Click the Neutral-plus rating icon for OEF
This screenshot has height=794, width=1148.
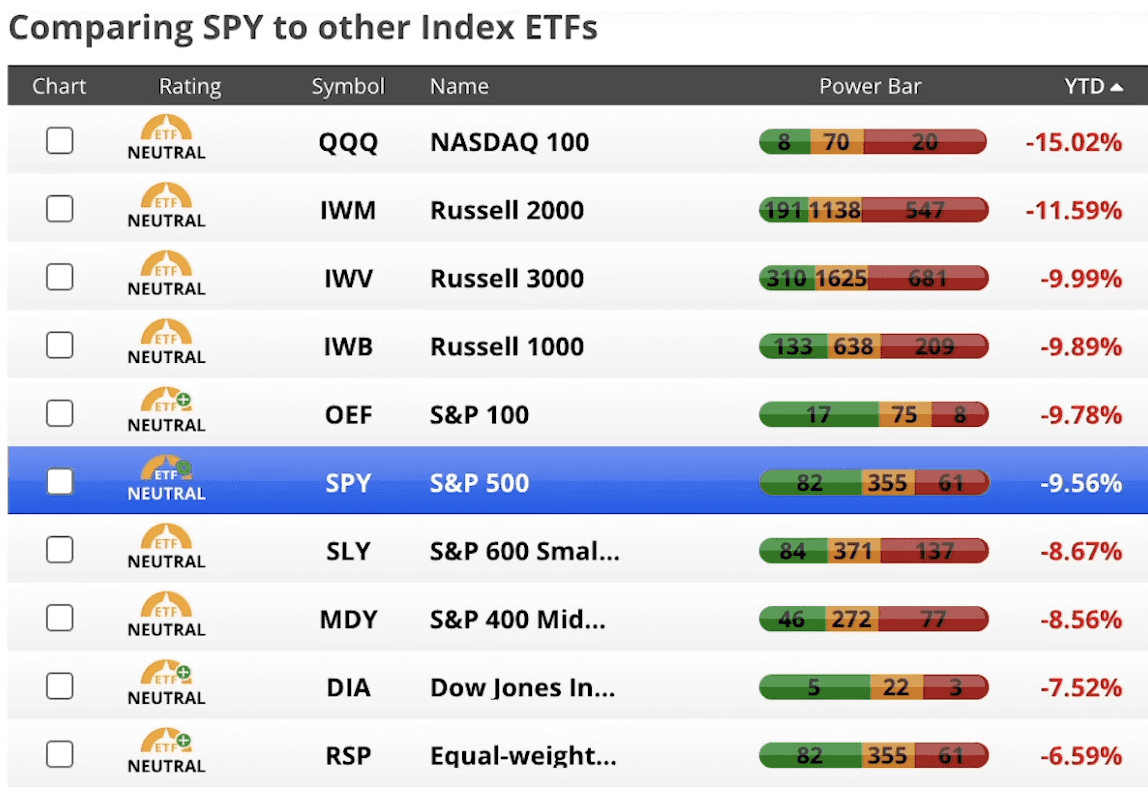point(166,409)
